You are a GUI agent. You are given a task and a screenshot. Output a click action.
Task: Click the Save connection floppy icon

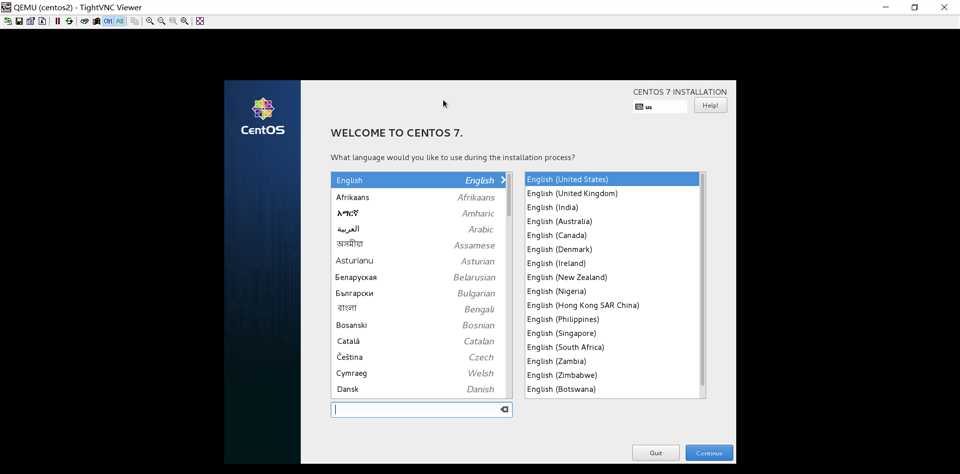pos(19,21)
